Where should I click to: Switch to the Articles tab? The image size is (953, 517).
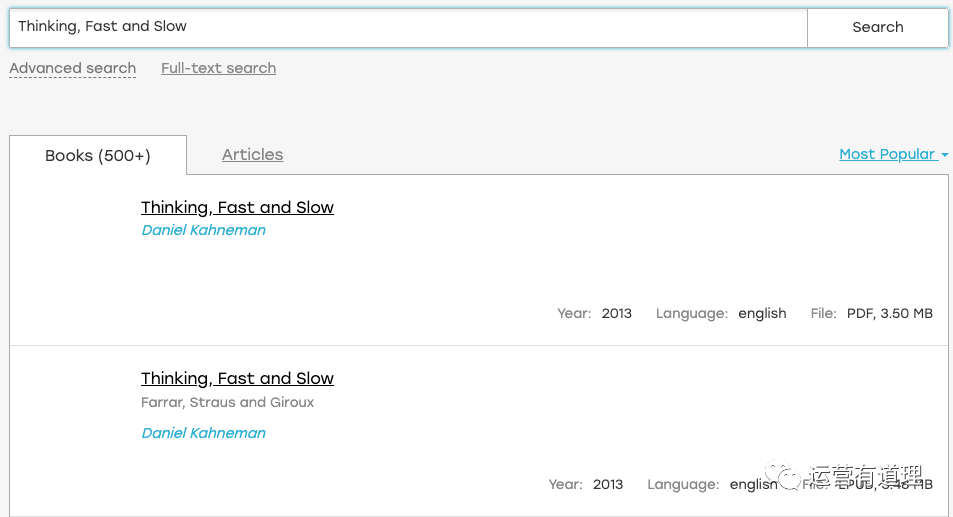point(252,154)
